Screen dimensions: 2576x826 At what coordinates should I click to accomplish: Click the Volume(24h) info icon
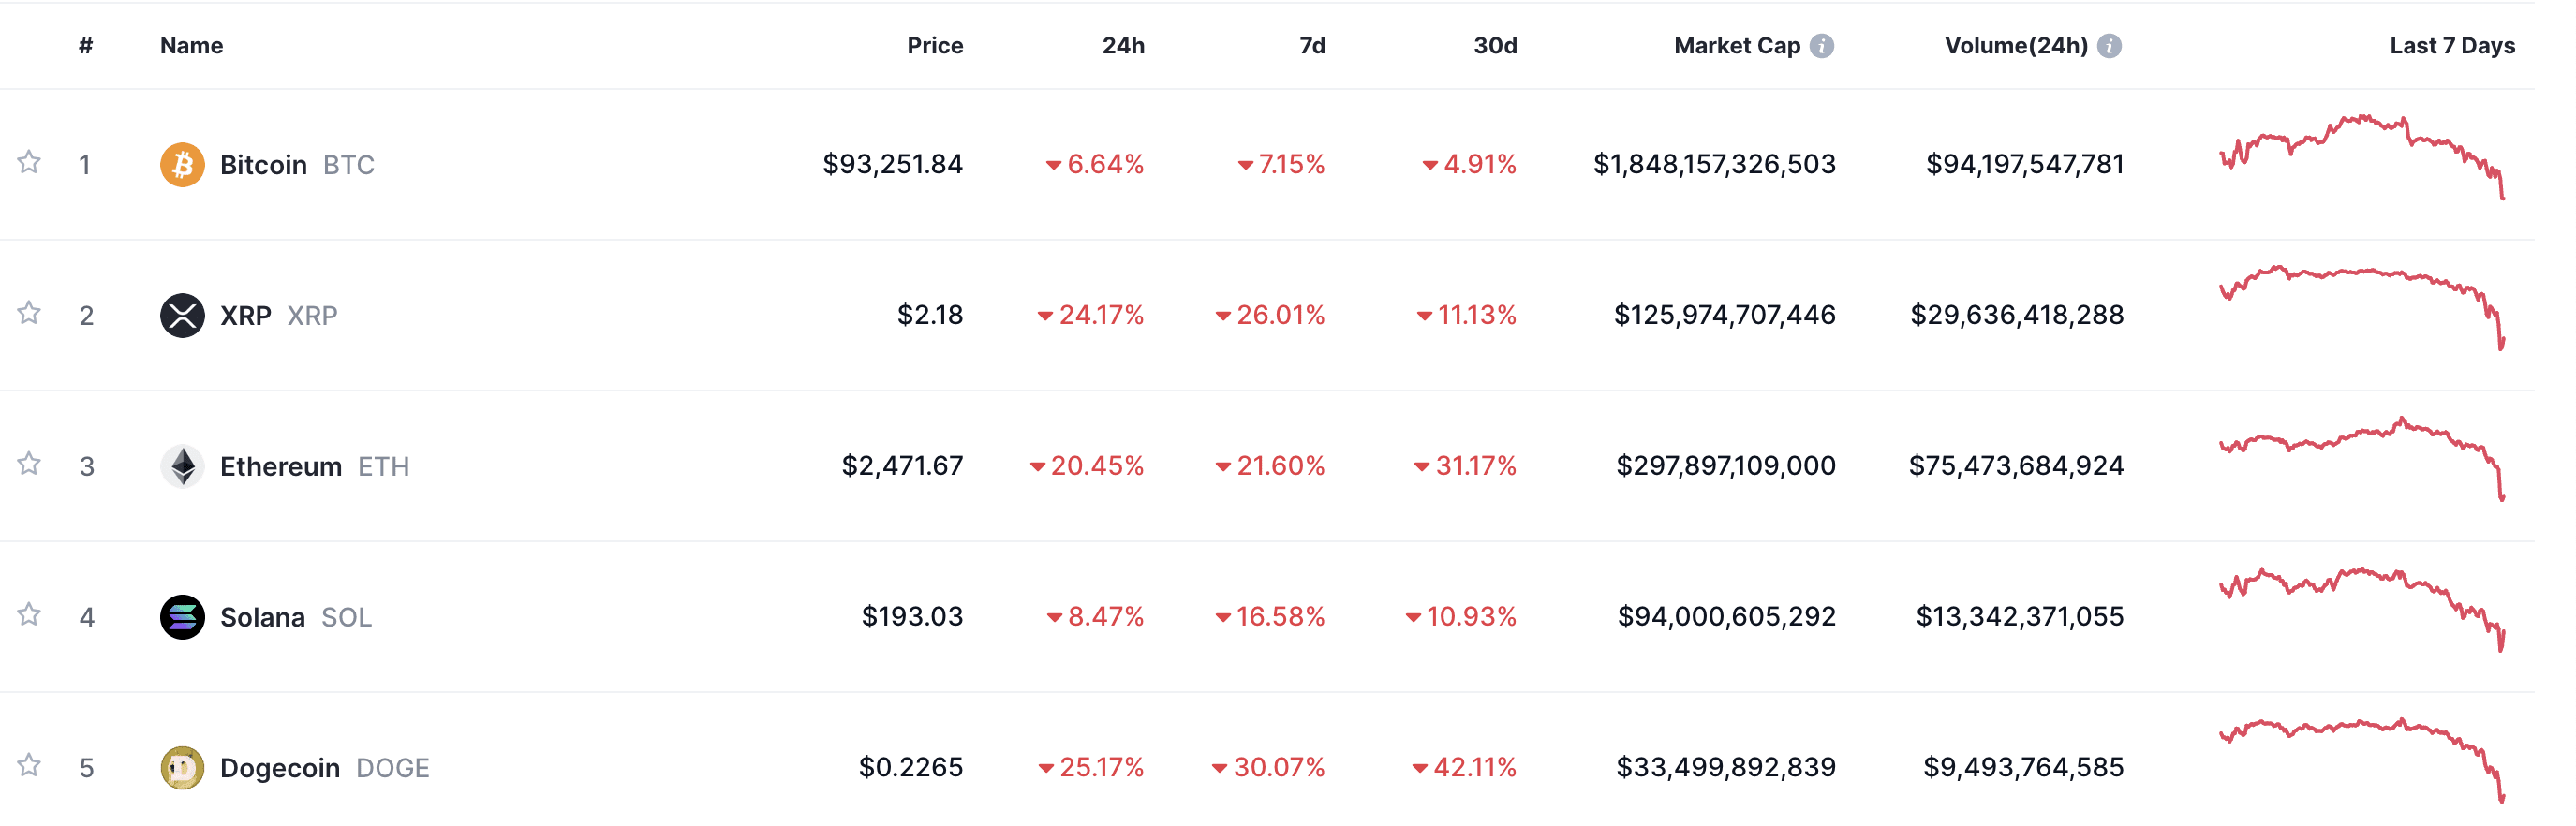tap(2109, 46)
